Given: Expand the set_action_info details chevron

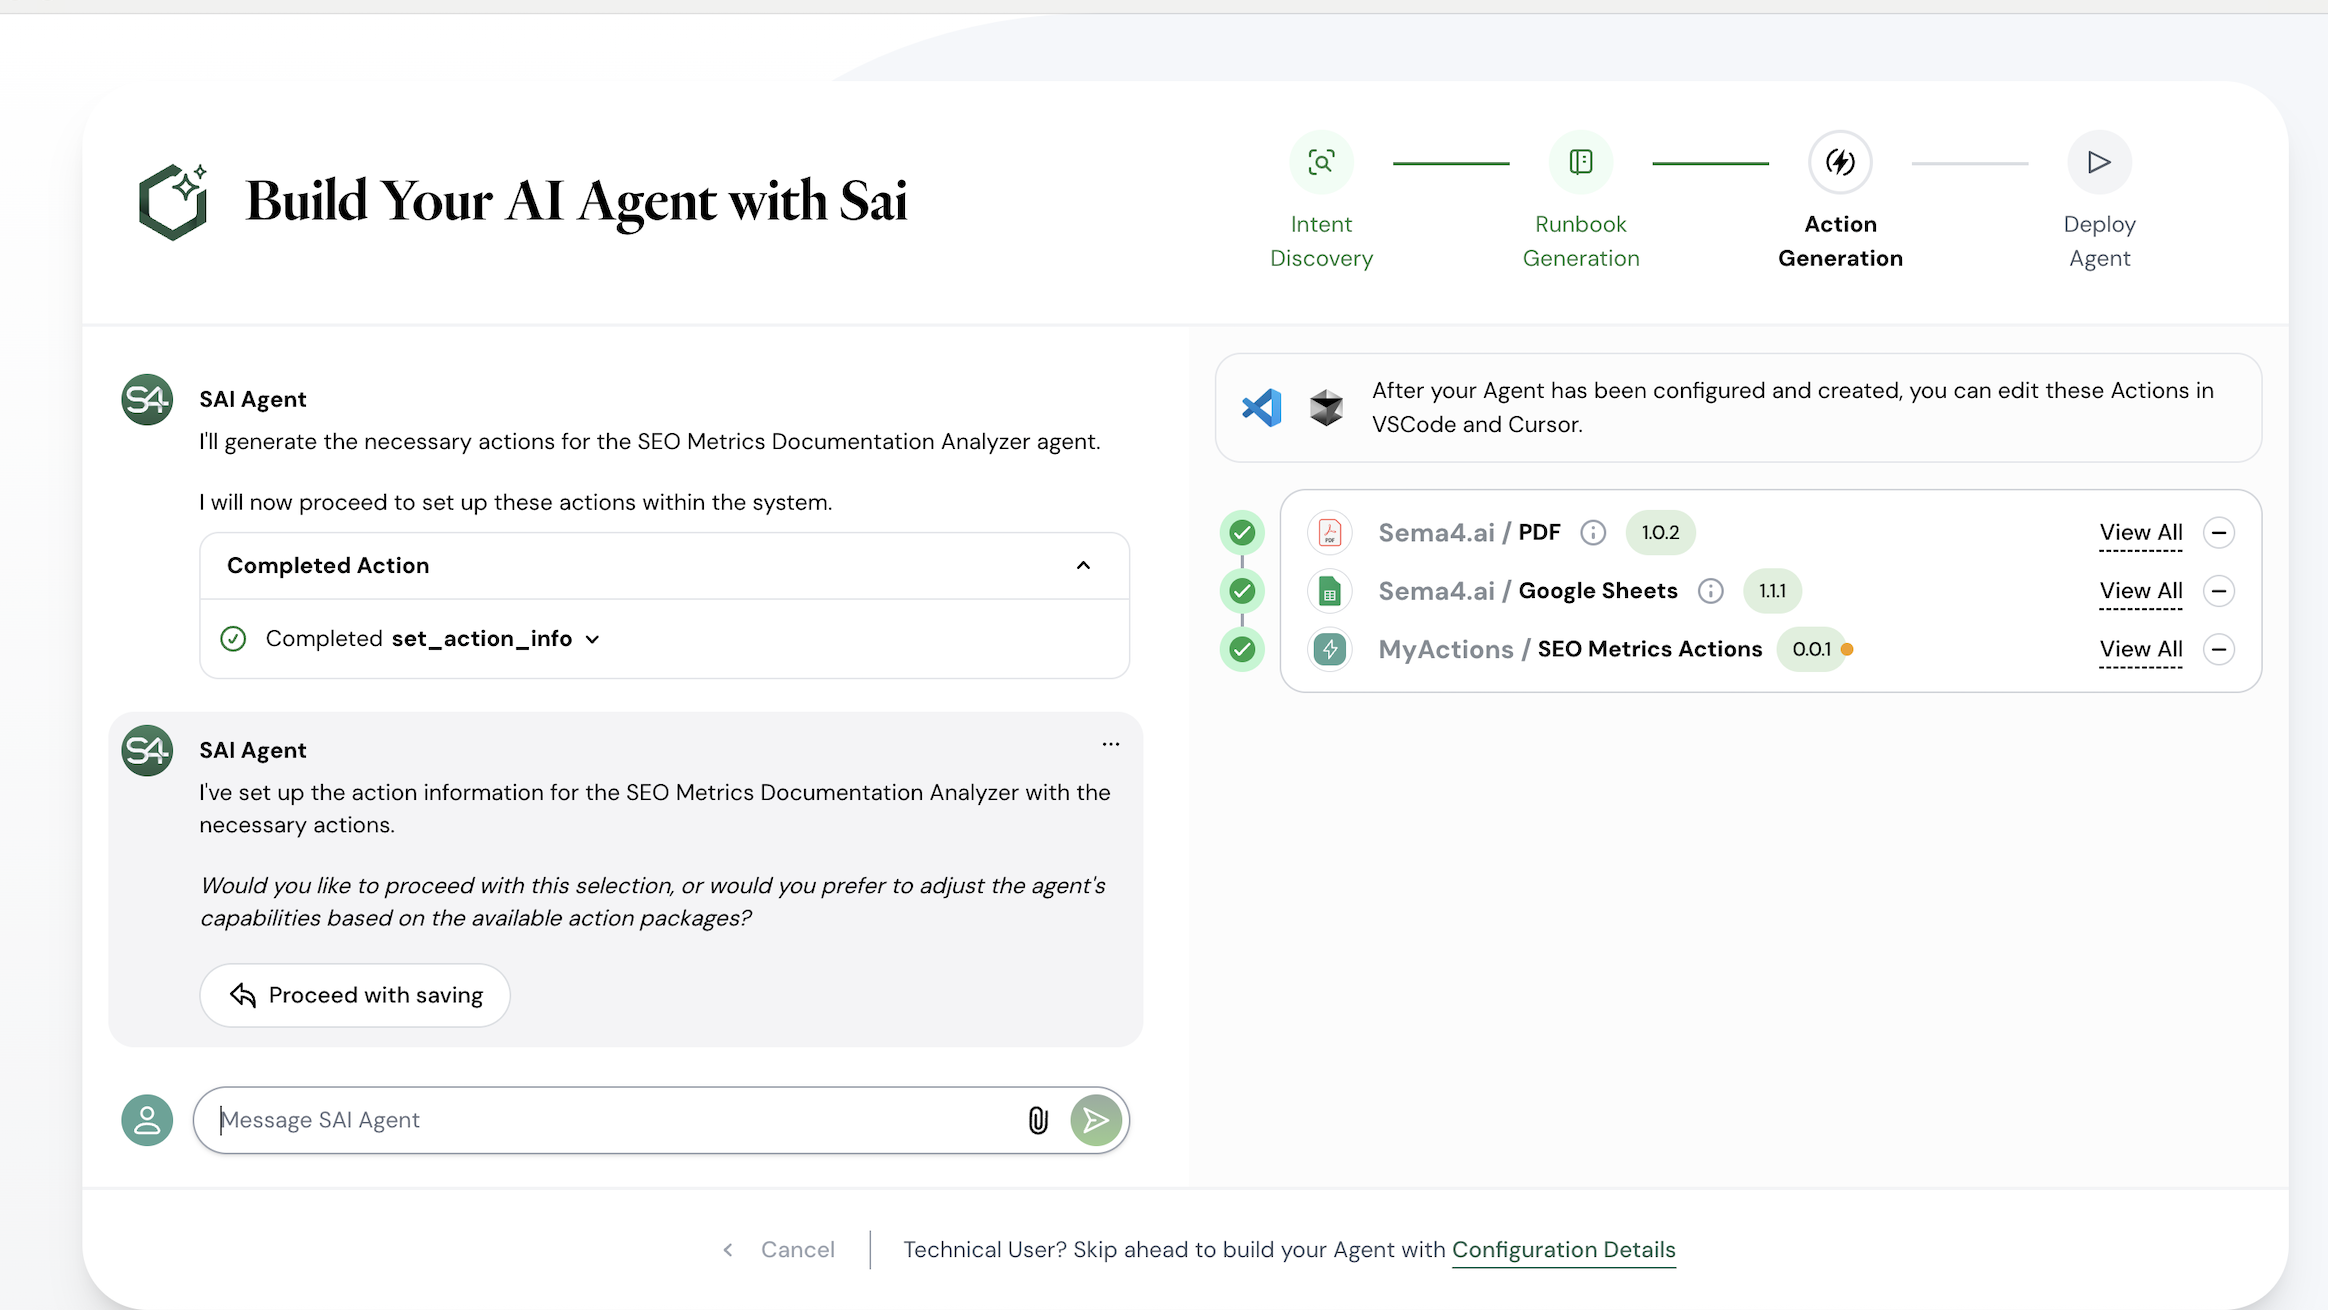Looking at the screenshot, I should pyautogui.click(x=593, y=640).
